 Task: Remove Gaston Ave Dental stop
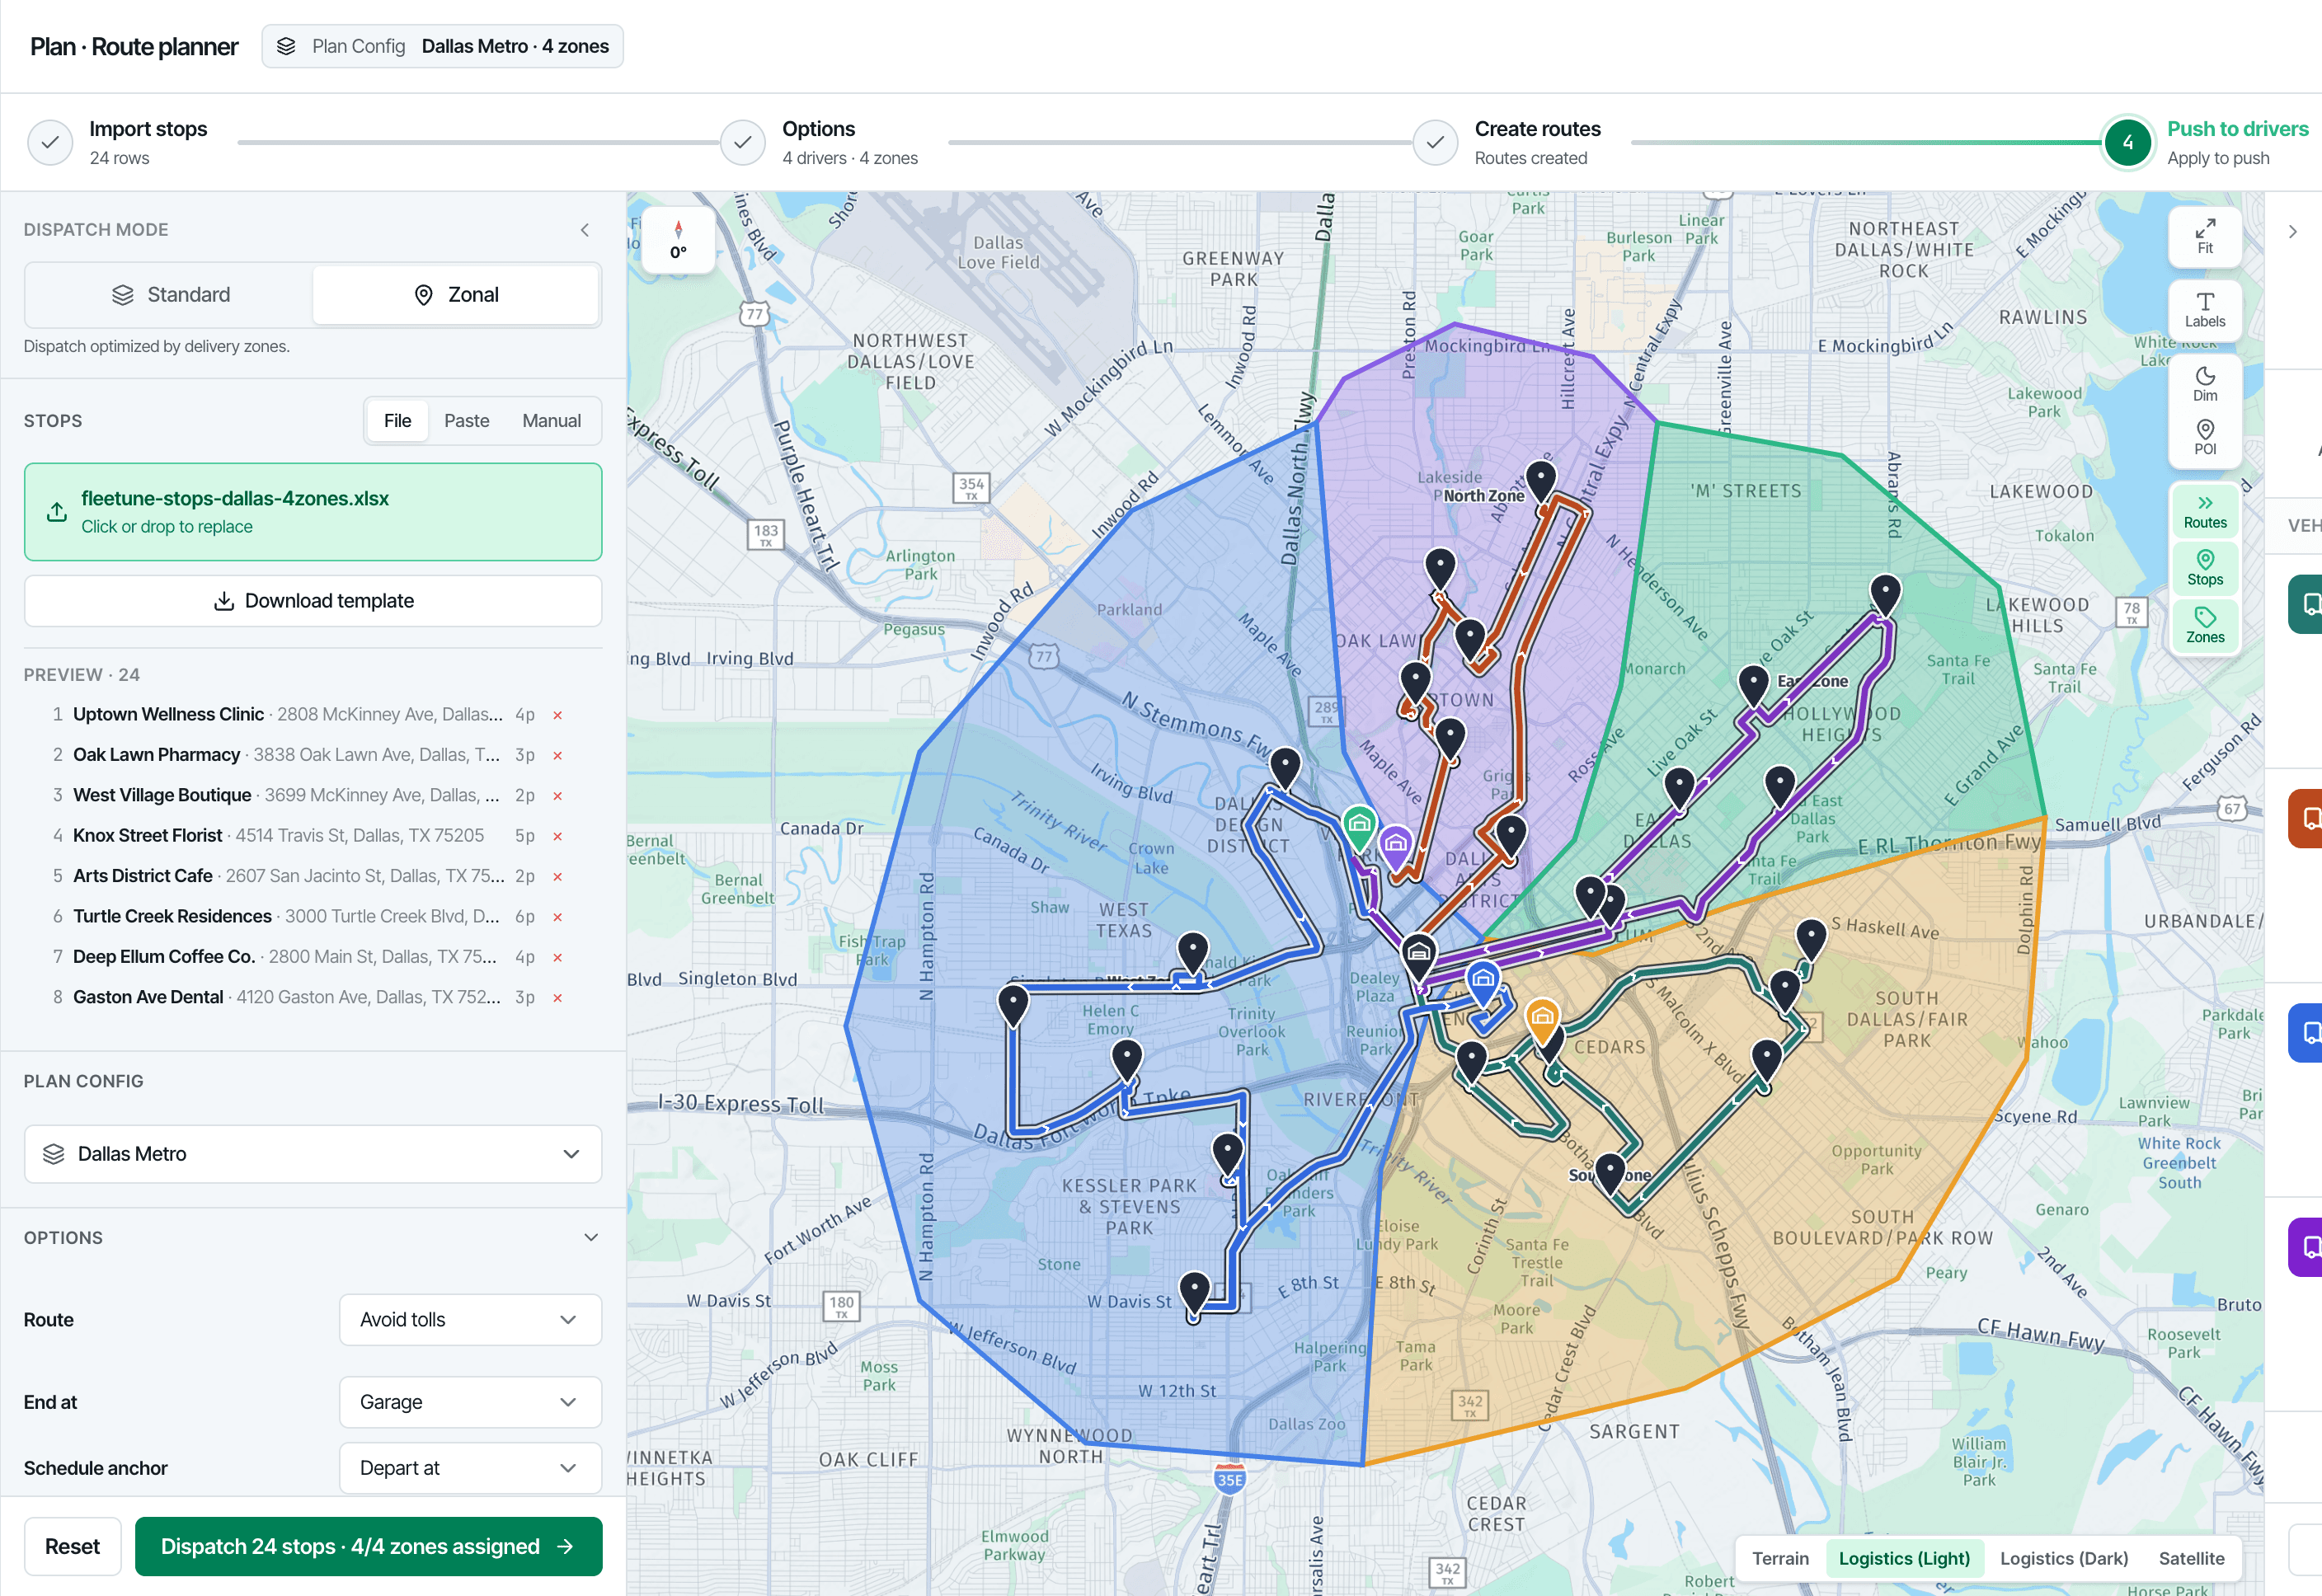(558, 998)
